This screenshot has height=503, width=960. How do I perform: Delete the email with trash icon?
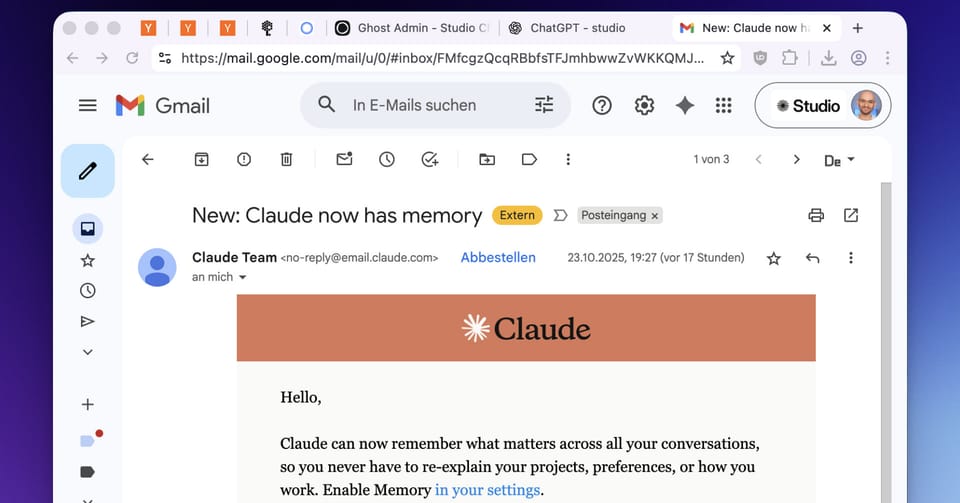[286, 159]
